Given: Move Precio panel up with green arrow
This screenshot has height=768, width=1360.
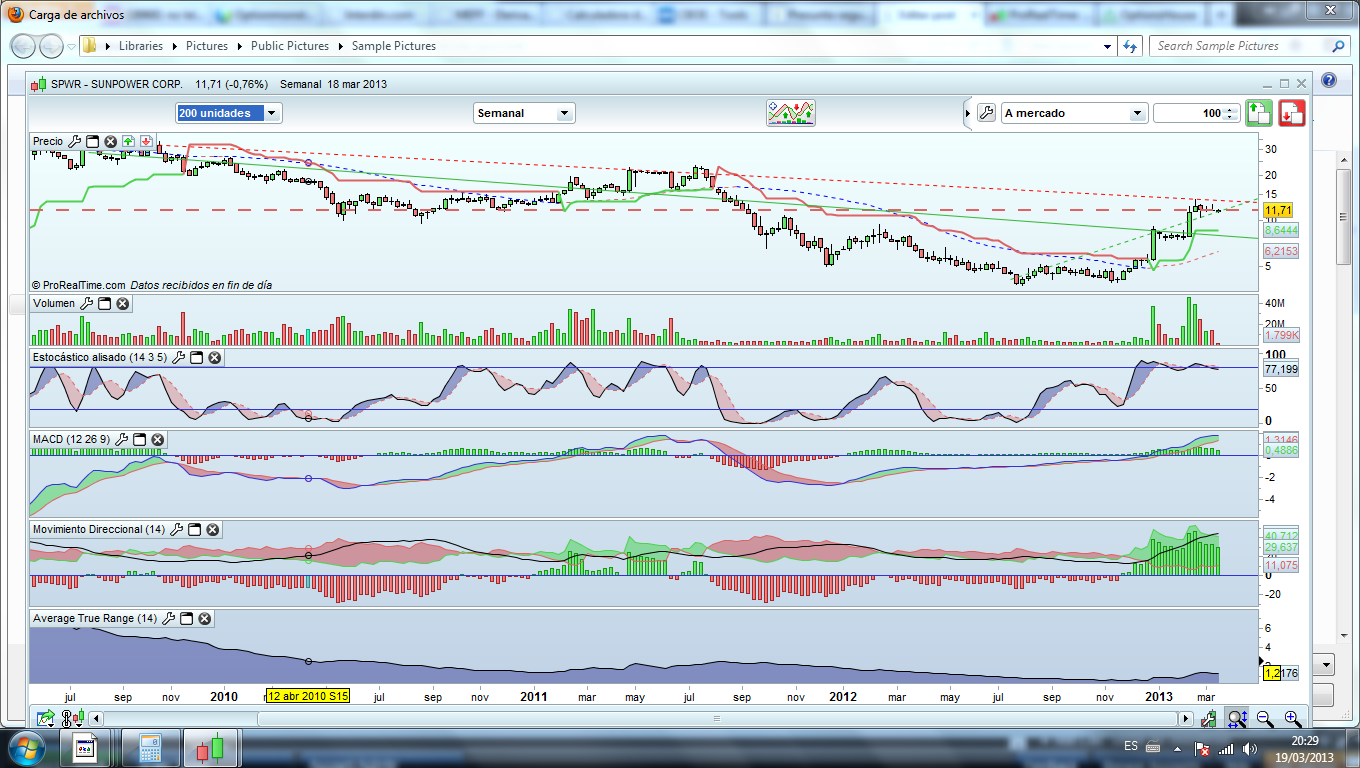Looking at the screenshot, I should (x=128, y=141).
